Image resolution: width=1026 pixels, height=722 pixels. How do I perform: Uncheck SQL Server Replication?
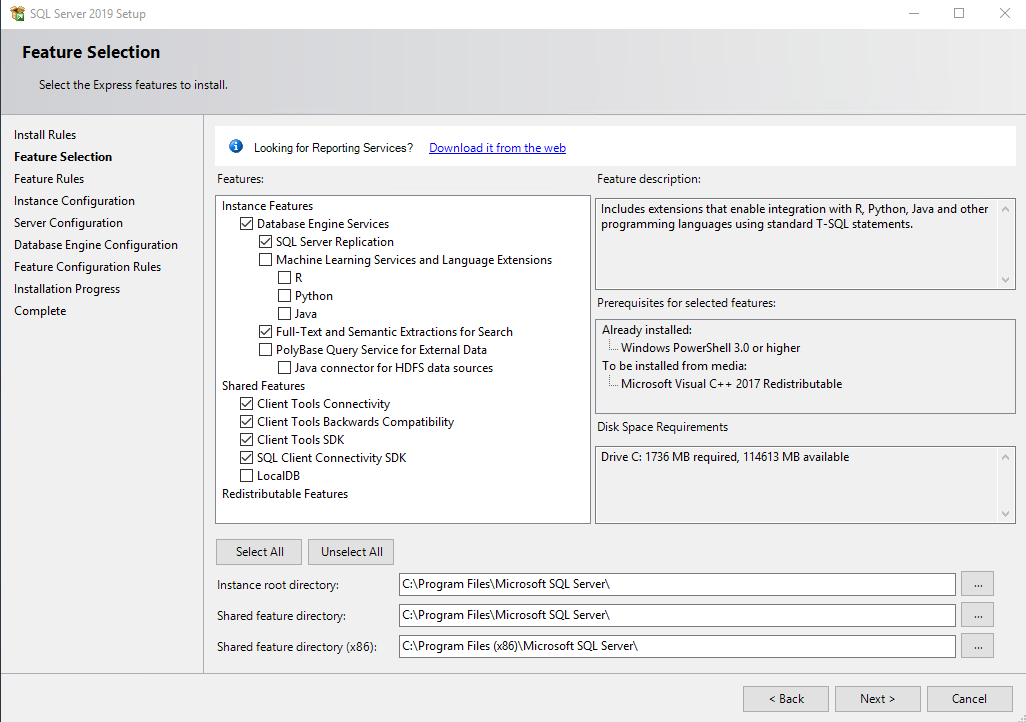point(266,242)
